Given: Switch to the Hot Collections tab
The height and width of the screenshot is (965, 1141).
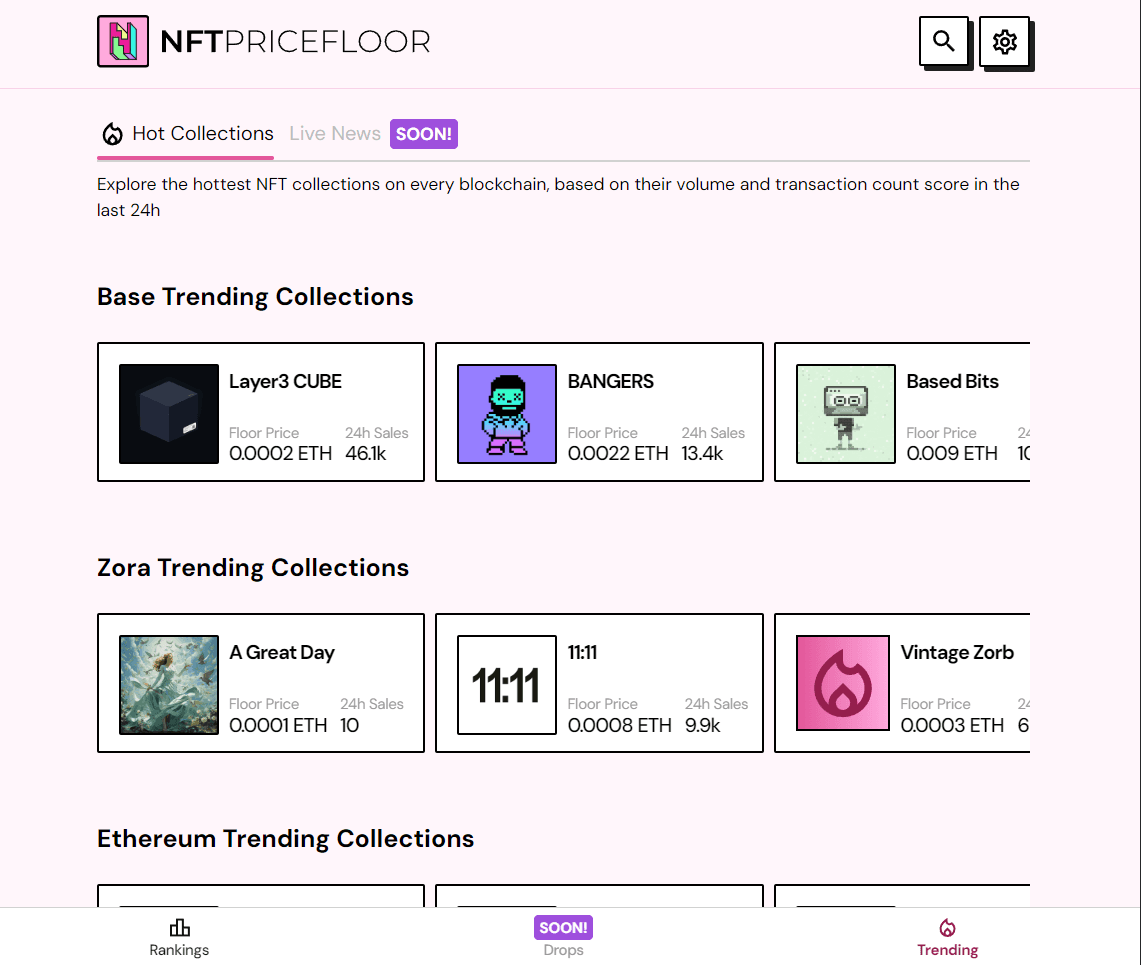Looking at the screenshot, I should (202, 134).
